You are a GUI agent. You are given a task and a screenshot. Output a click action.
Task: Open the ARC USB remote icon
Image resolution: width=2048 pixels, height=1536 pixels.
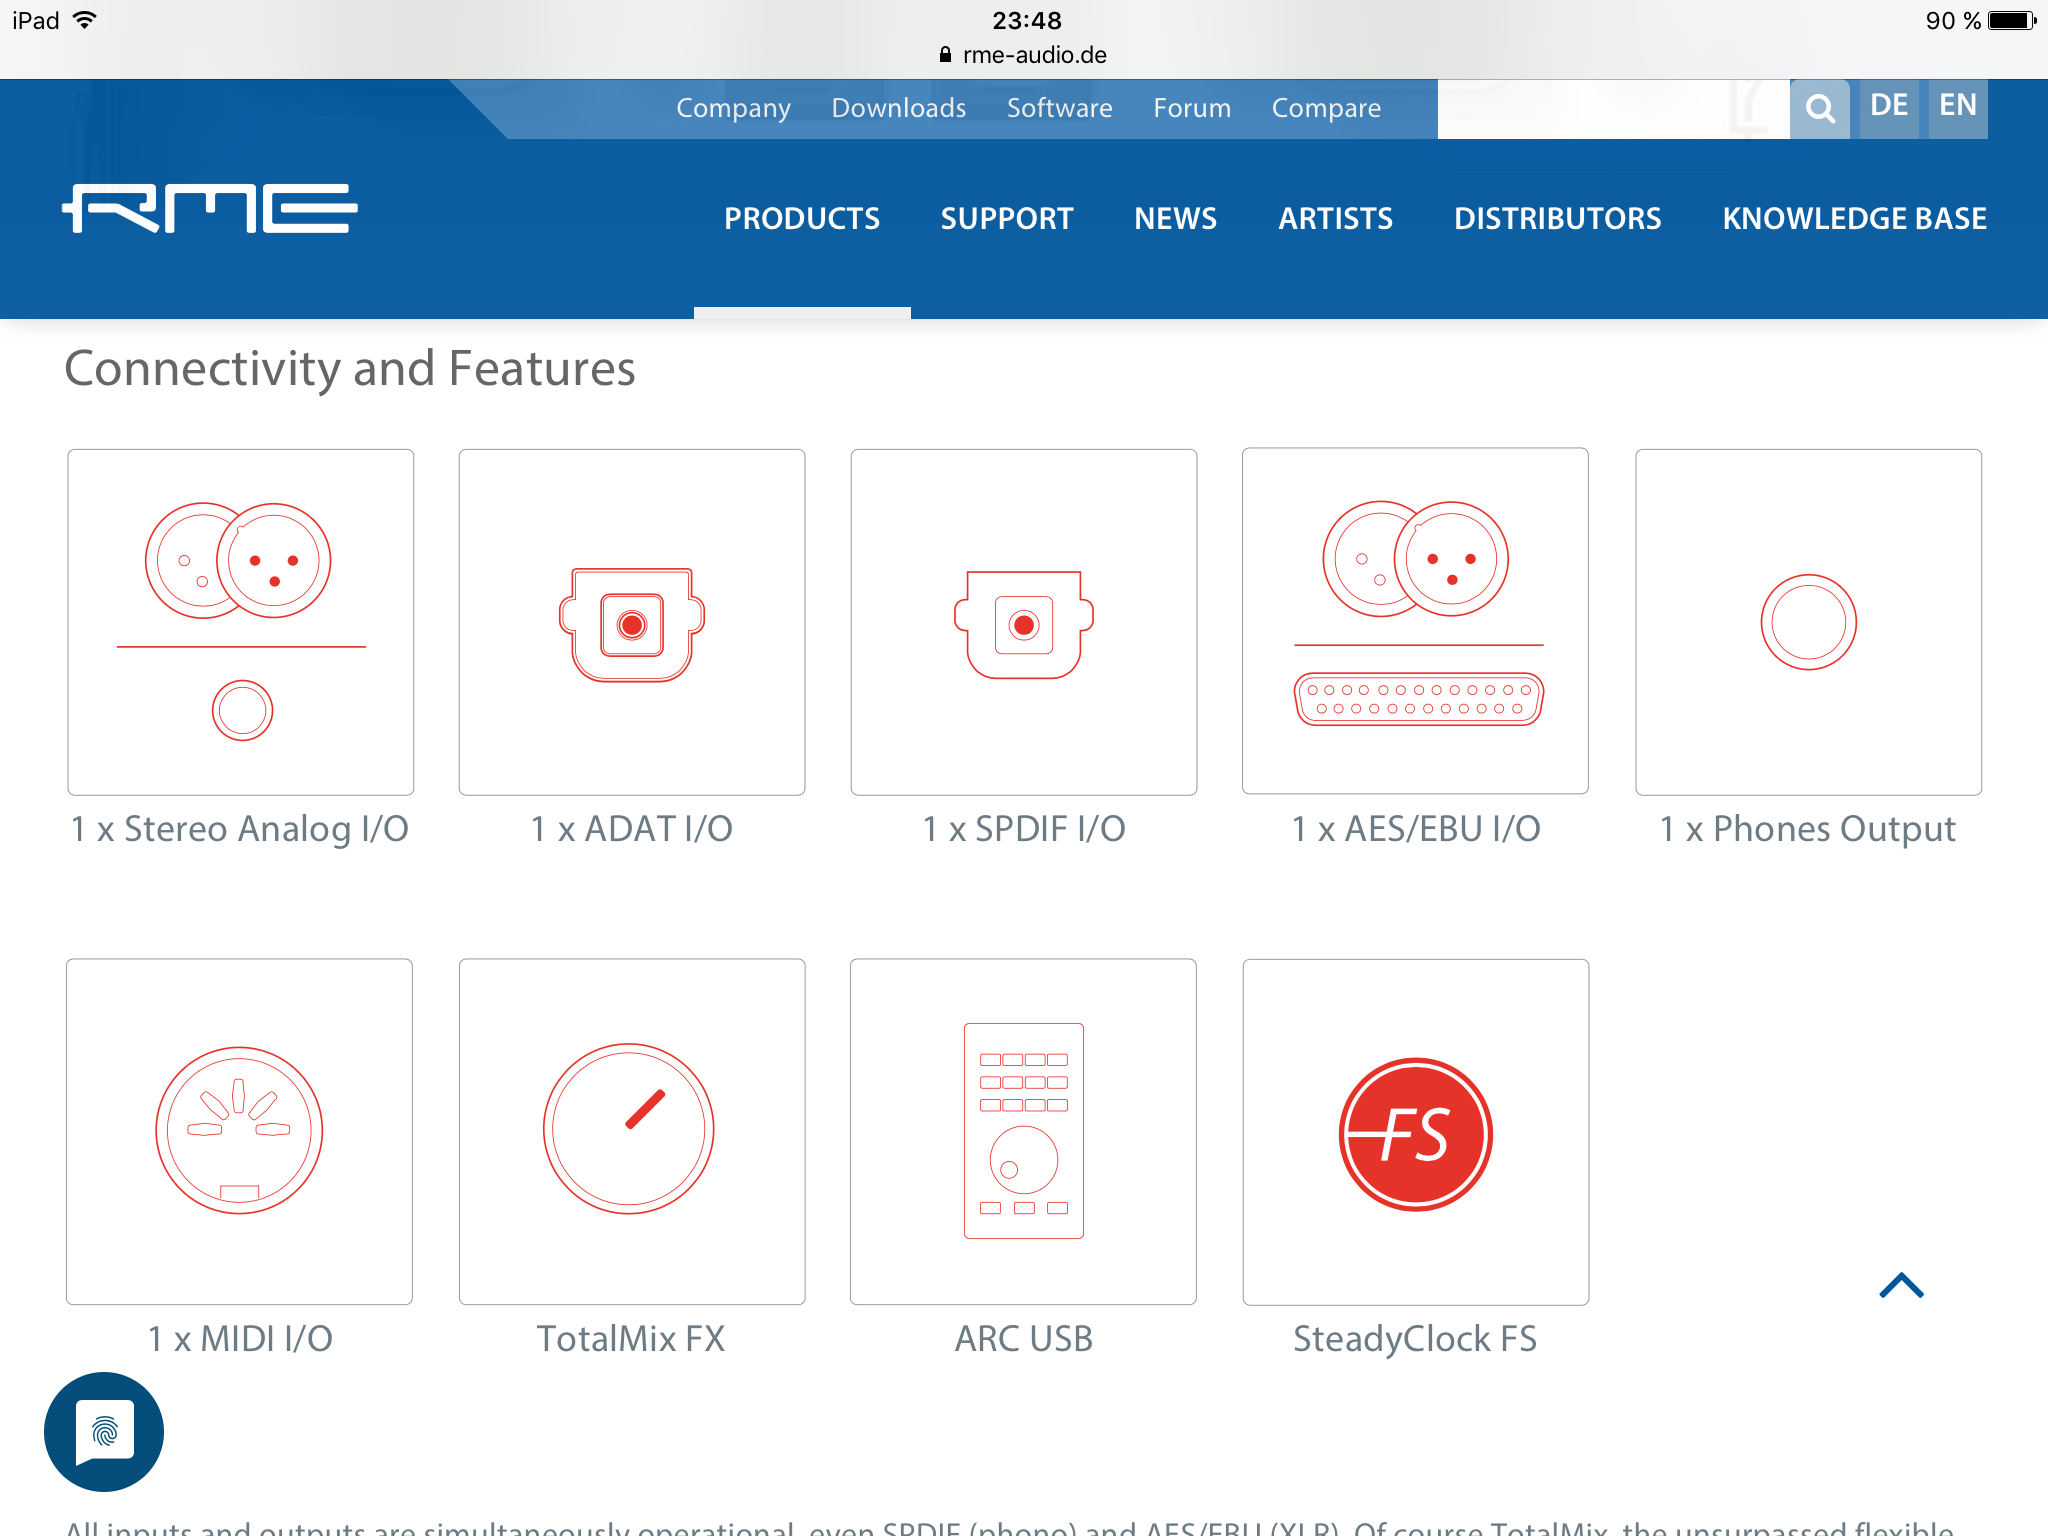[1023, 1131]
